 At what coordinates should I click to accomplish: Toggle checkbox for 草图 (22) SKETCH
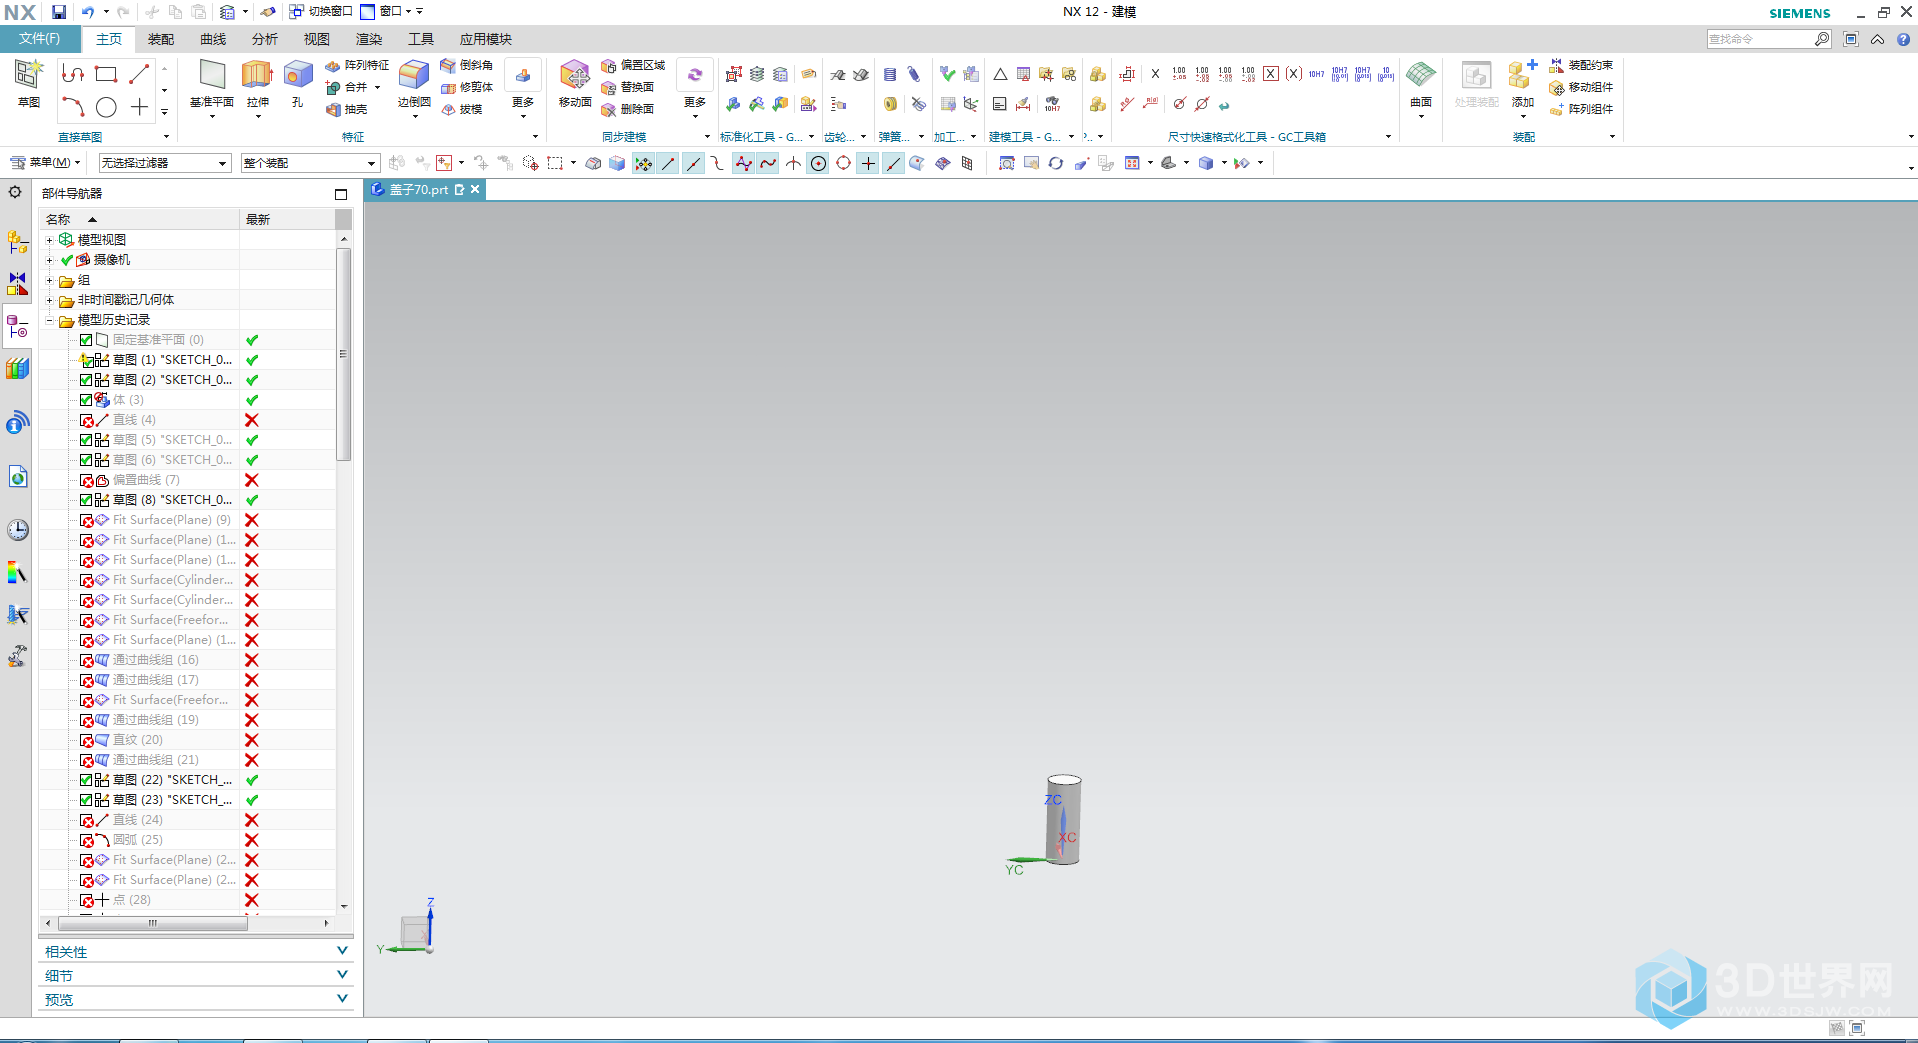(x=86, y=780)
